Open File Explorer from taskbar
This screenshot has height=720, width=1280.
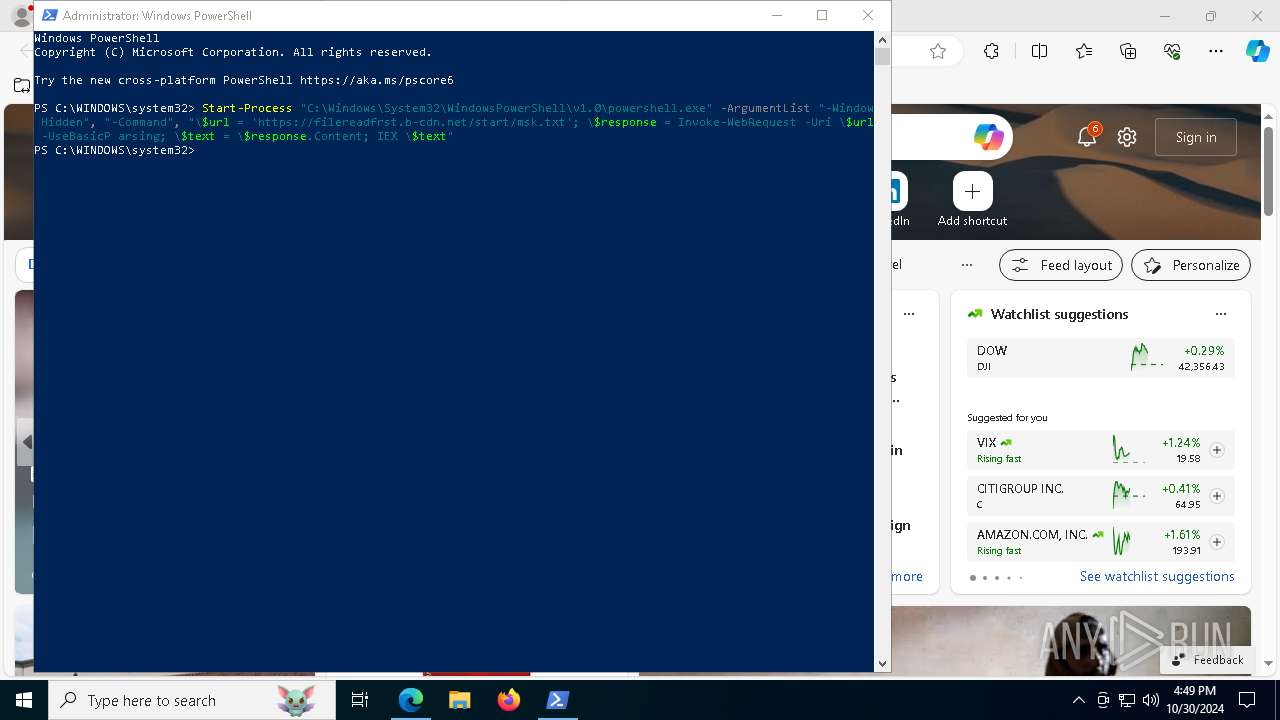pos(459,700)
